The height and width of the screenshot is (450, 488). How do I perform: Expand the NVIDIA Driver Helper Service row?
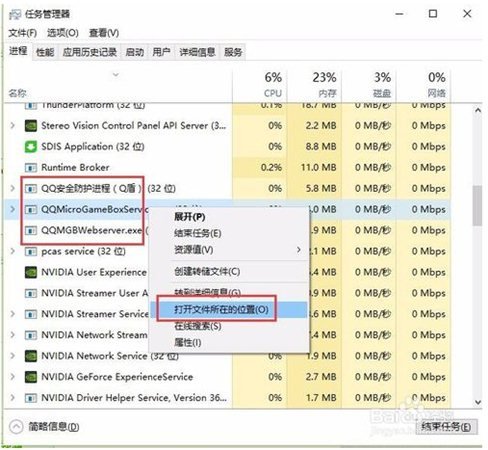pyautogui.click(x=13, y=398)
